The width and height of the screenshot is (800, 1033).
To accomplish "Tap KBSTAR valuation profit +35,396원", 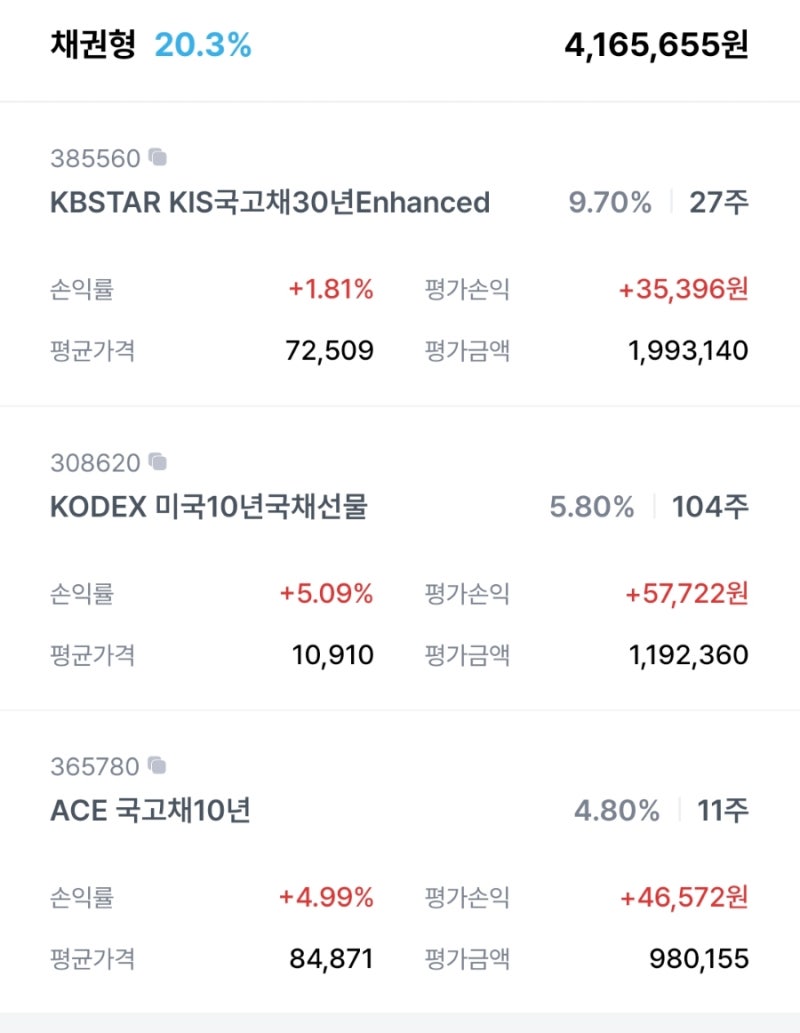I will pos(683,290).
